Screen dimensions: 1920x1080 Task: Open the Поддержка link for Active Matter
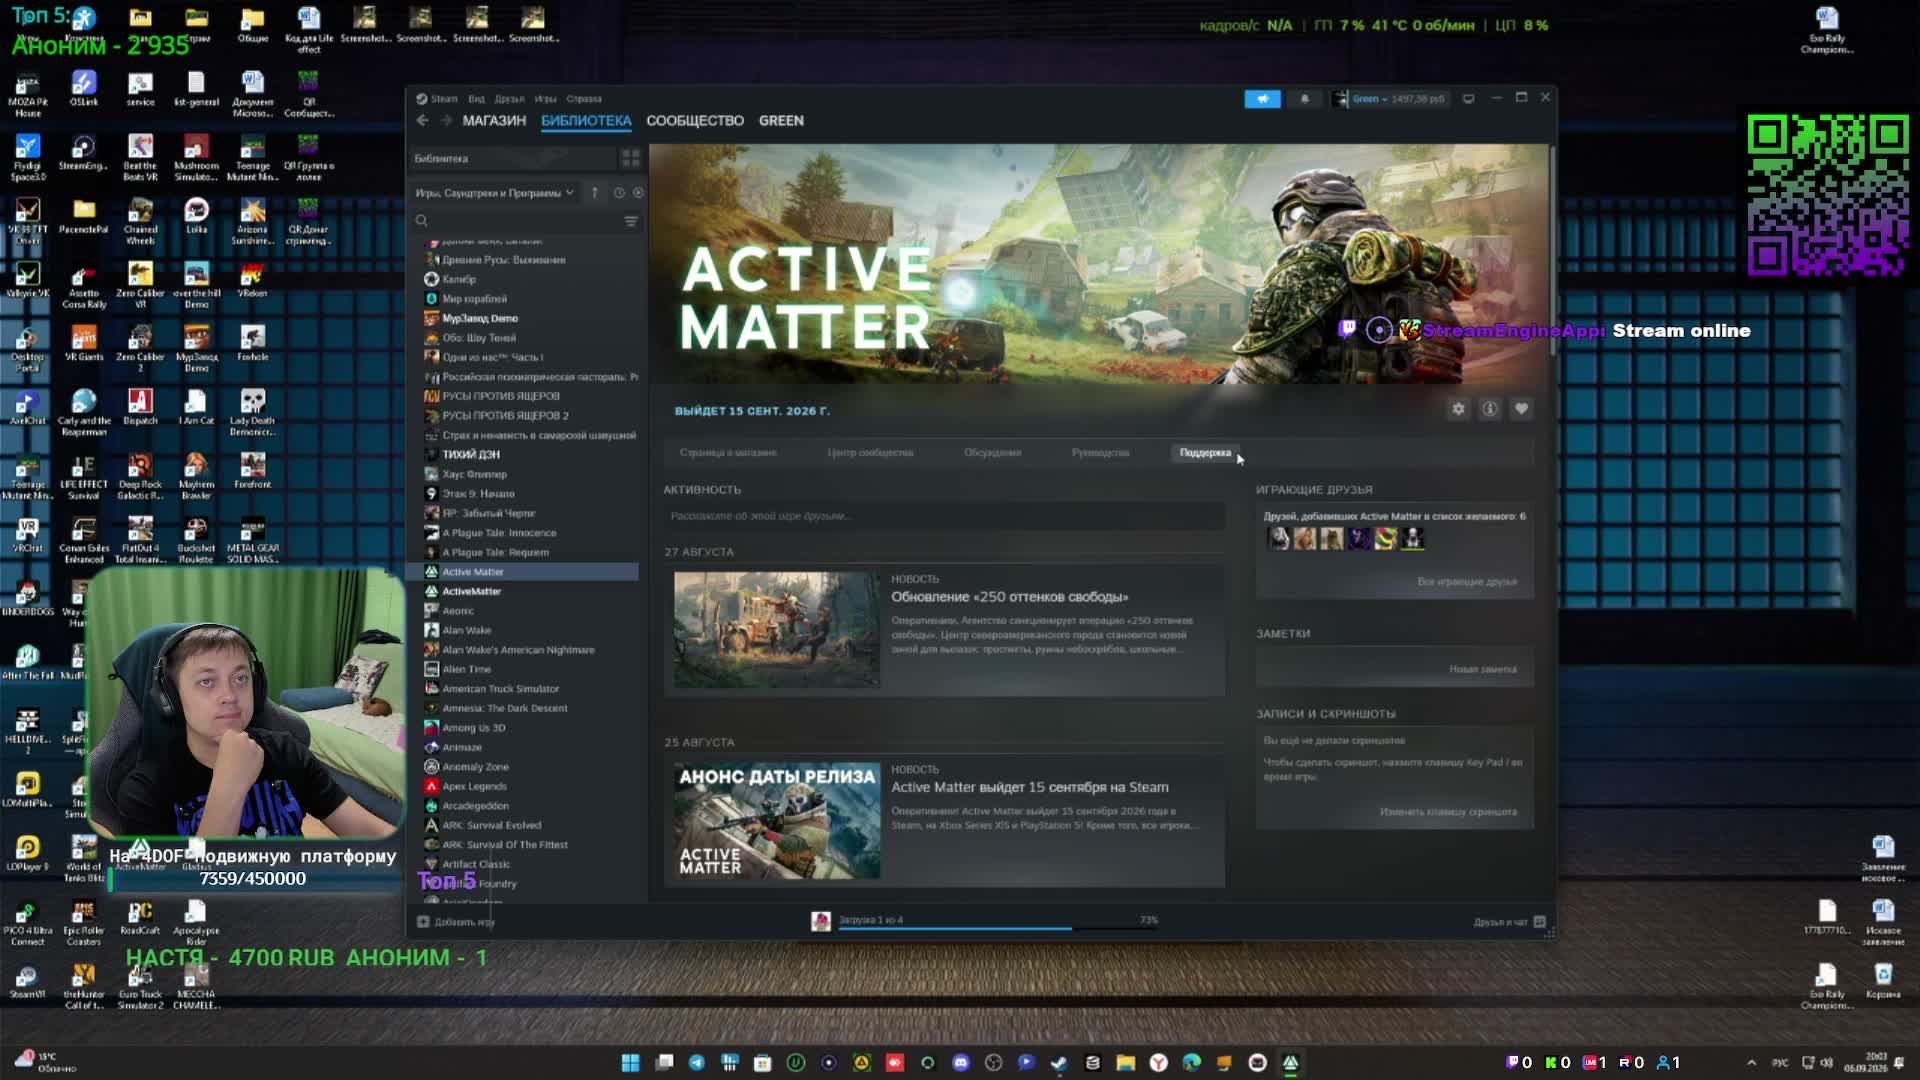coord(1205,453)
